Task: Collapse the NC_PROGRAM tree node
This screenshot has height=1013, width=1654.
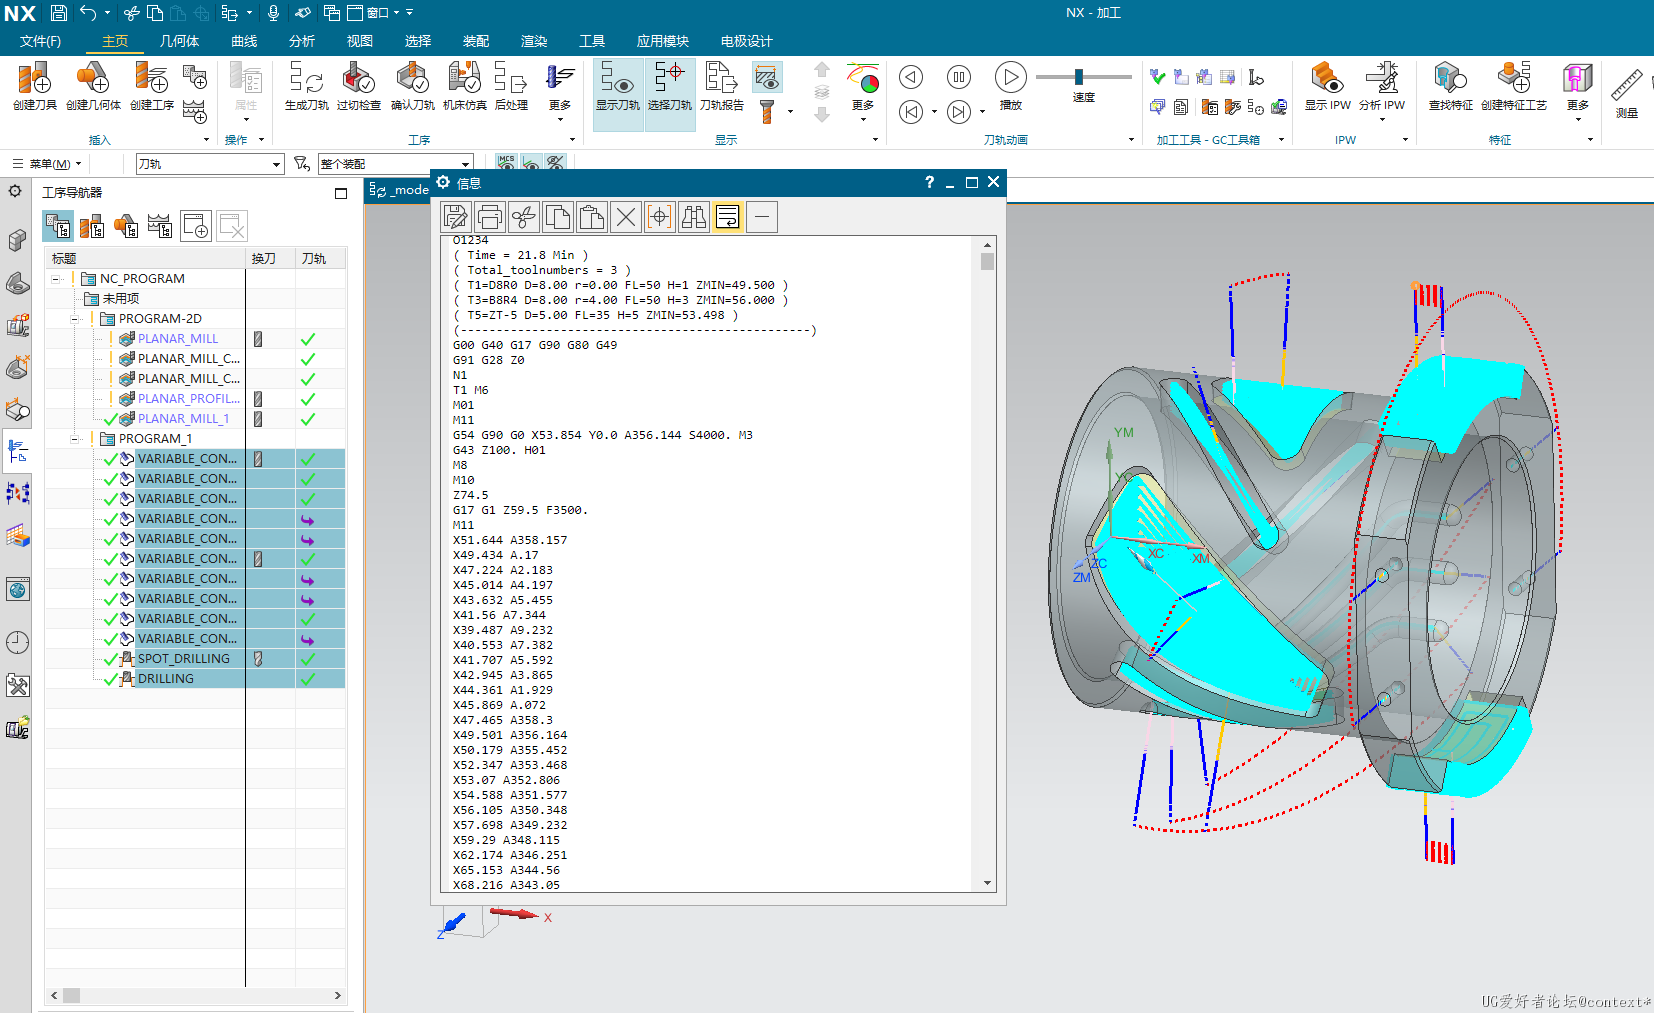Action: click(57, 279)
